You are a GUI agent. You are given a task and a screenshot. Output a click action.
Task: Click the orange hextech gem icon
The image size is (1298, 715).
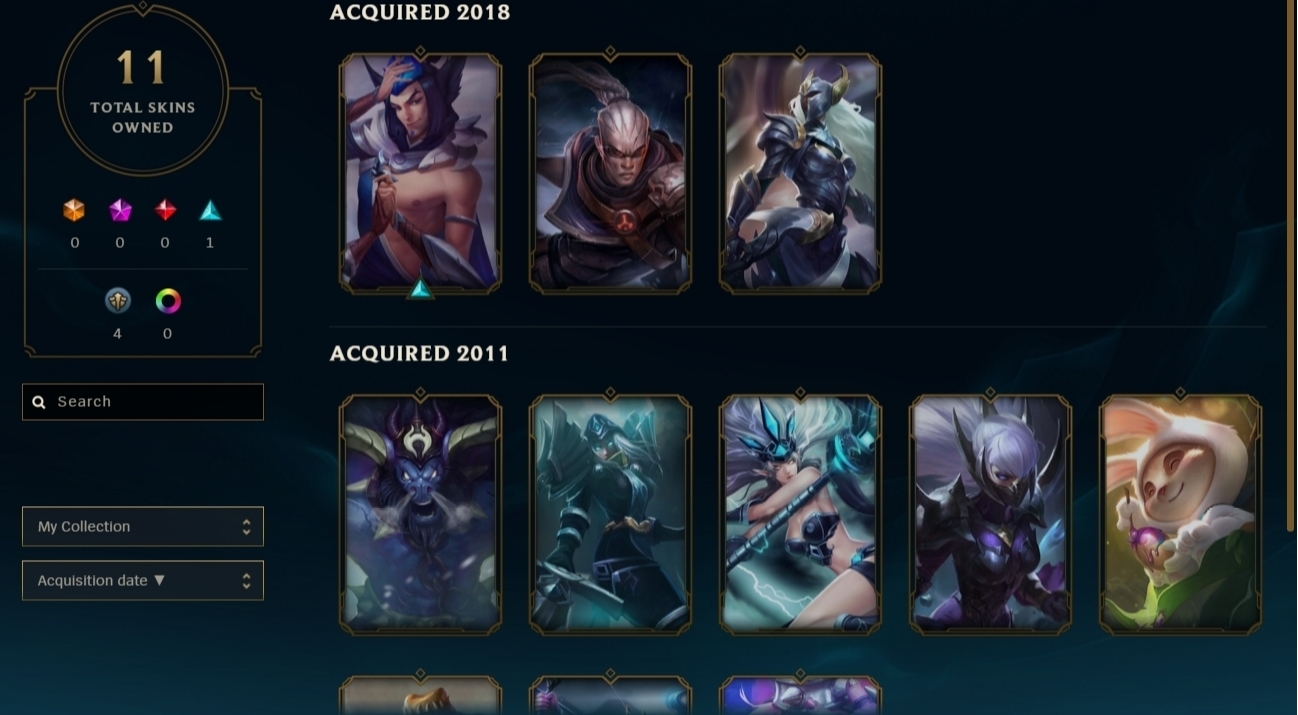tap(74, 210)
